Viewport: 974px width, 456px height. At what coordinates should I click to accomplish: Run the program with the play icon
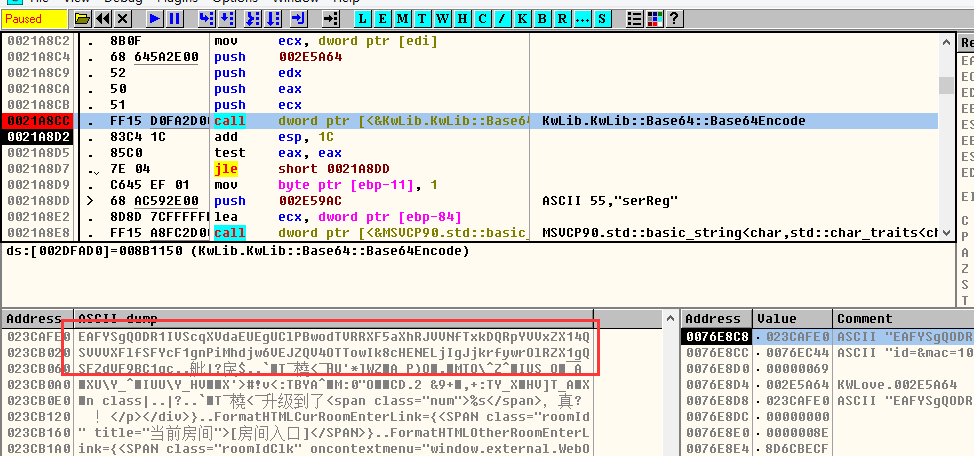(155, 19)
